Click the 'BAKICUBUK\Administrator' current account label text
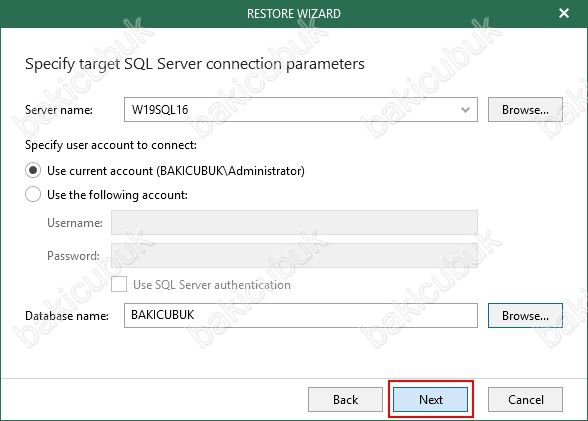The image size is (588, 421). coord(230,171)
